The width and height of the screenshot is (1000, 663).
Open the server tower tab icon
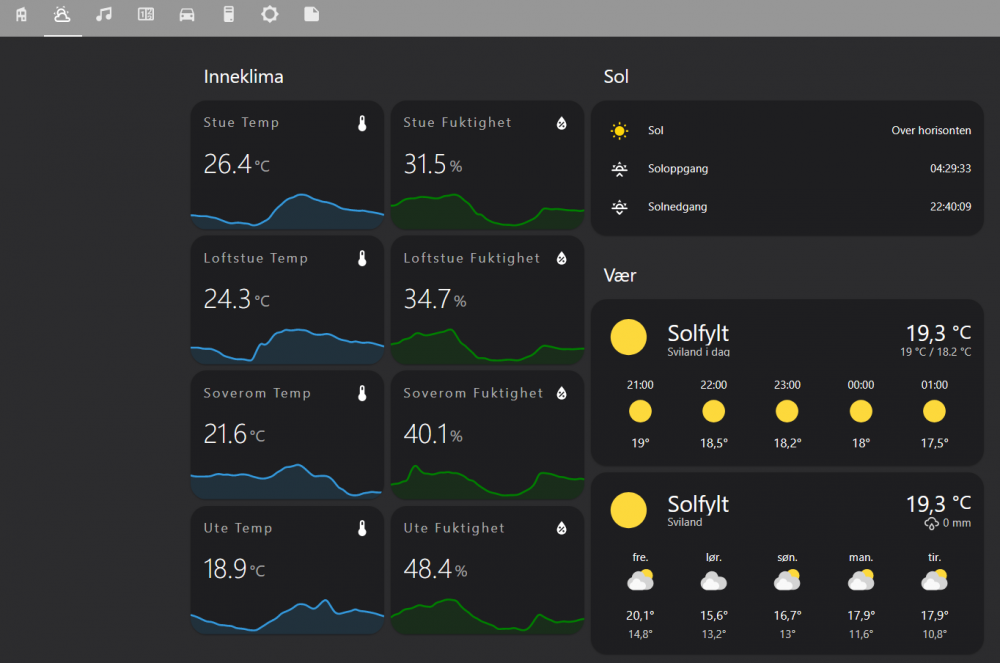pos(229,14)
